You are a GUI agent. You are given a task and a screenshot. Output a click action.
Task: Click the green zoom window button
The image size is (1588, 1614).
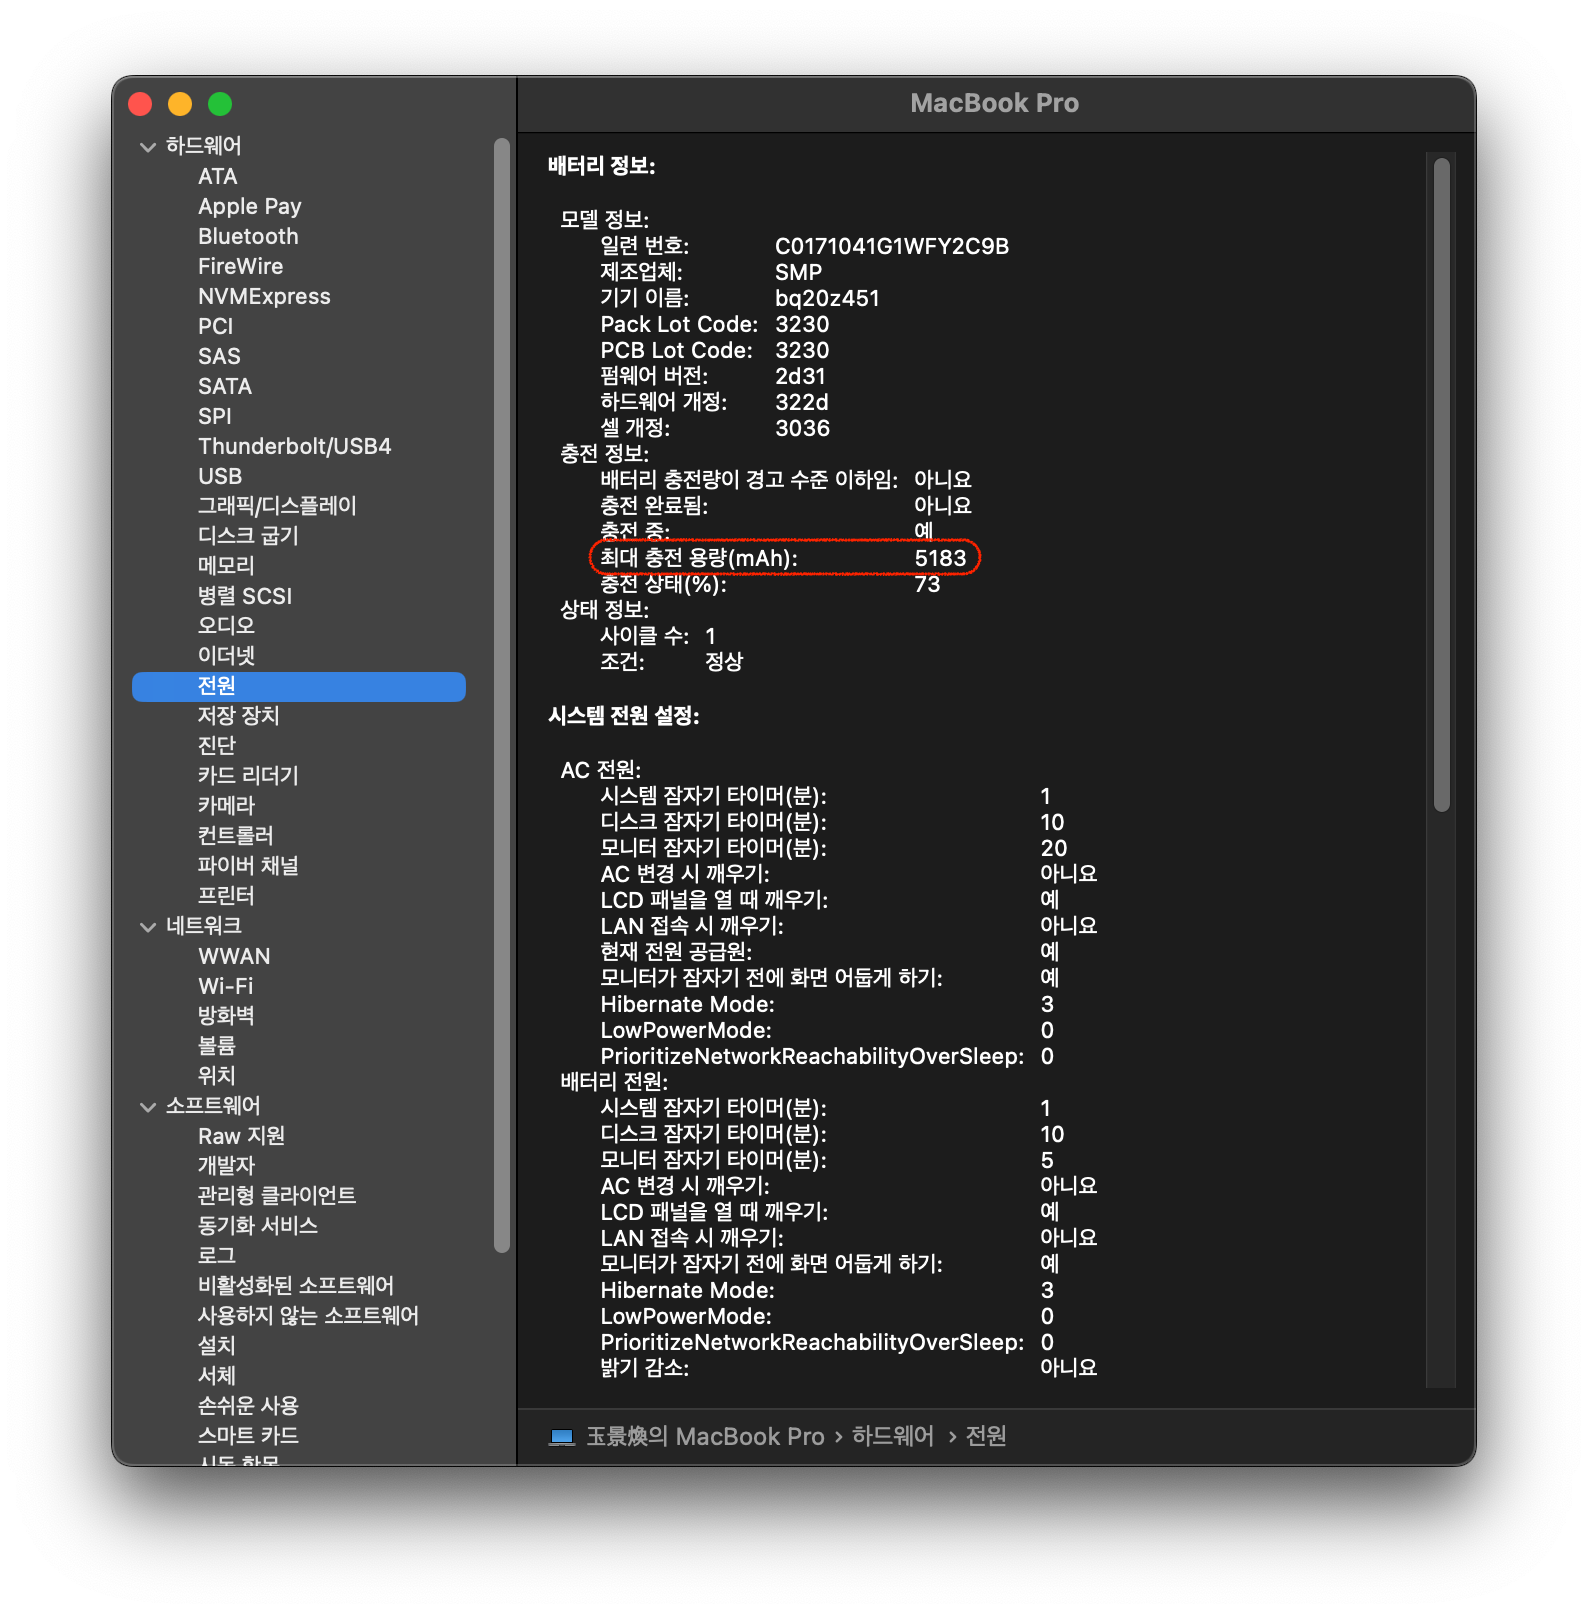click(220, 104)
